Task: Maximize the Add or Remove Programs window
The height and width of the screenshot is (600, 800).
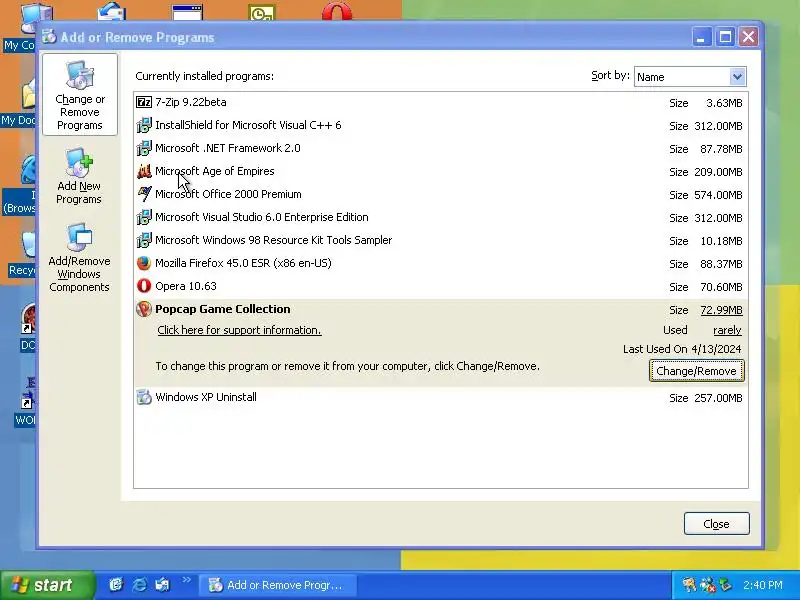Action: point(725,37)
